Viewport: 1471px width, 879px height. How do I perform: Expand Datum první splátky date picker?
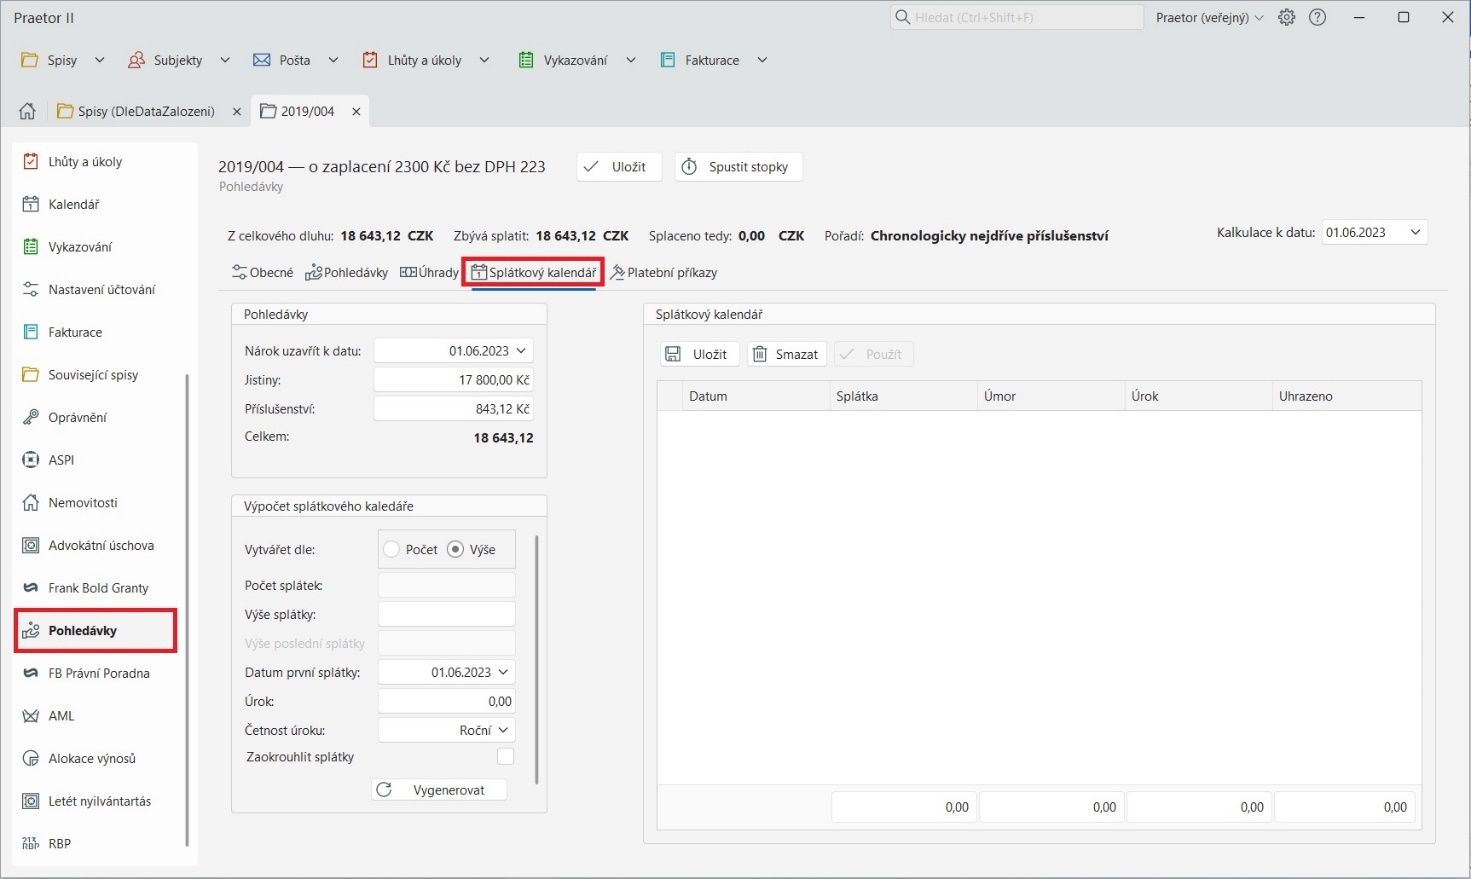[x=503, y=673]
